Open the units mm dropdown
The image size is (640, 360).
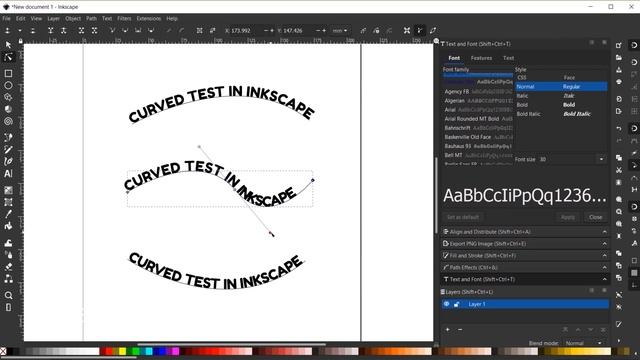340,31
